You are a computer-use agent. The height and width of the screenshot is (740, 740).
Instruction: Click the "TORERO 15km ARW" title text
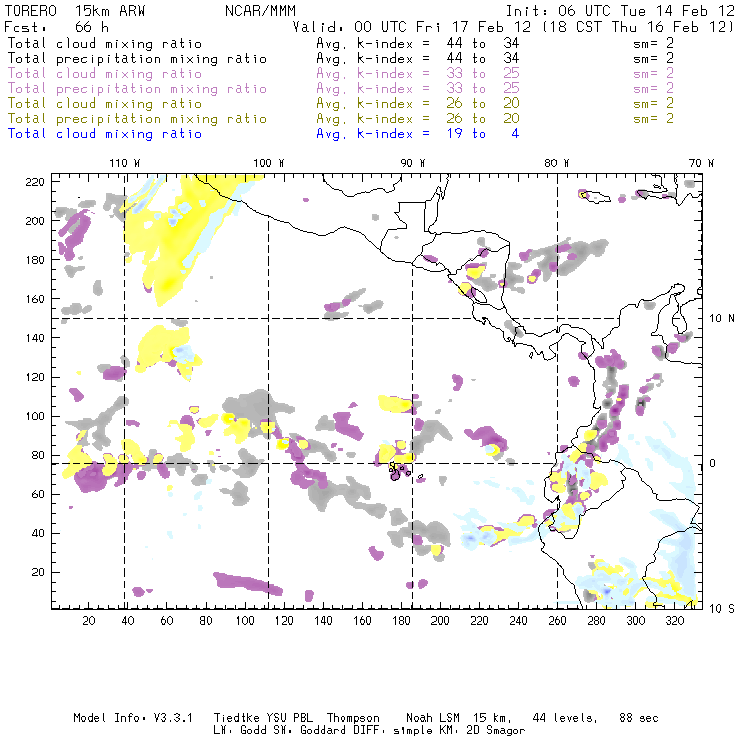point(75,11)
